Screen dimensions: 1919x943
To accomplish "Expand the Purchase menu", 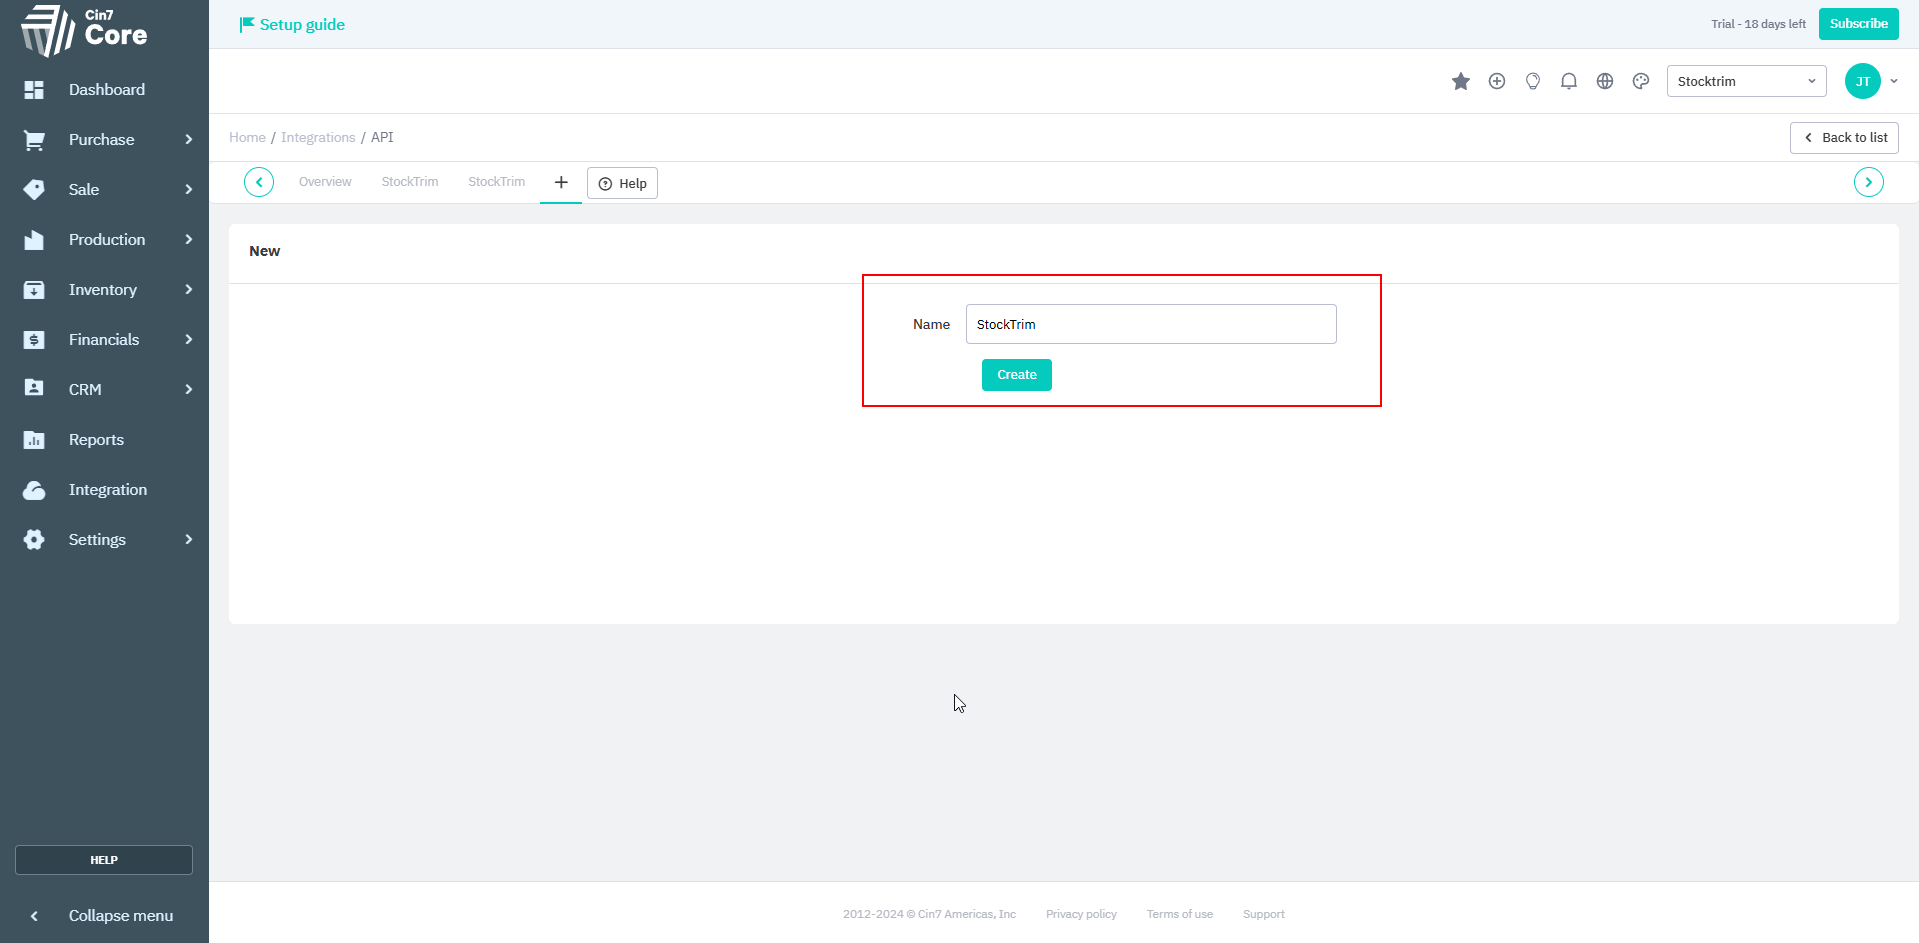I will tap(104, 140).
